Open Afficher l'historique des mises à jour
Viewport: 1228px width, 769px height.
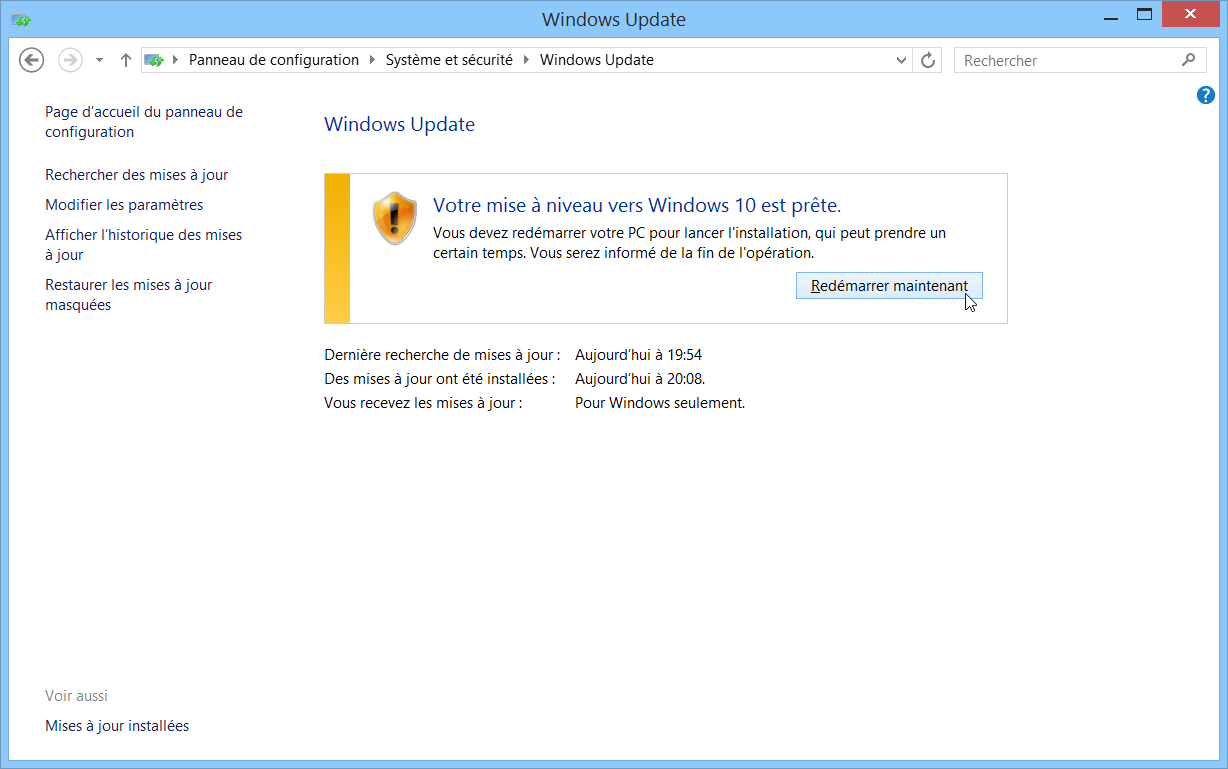(144, 245)
